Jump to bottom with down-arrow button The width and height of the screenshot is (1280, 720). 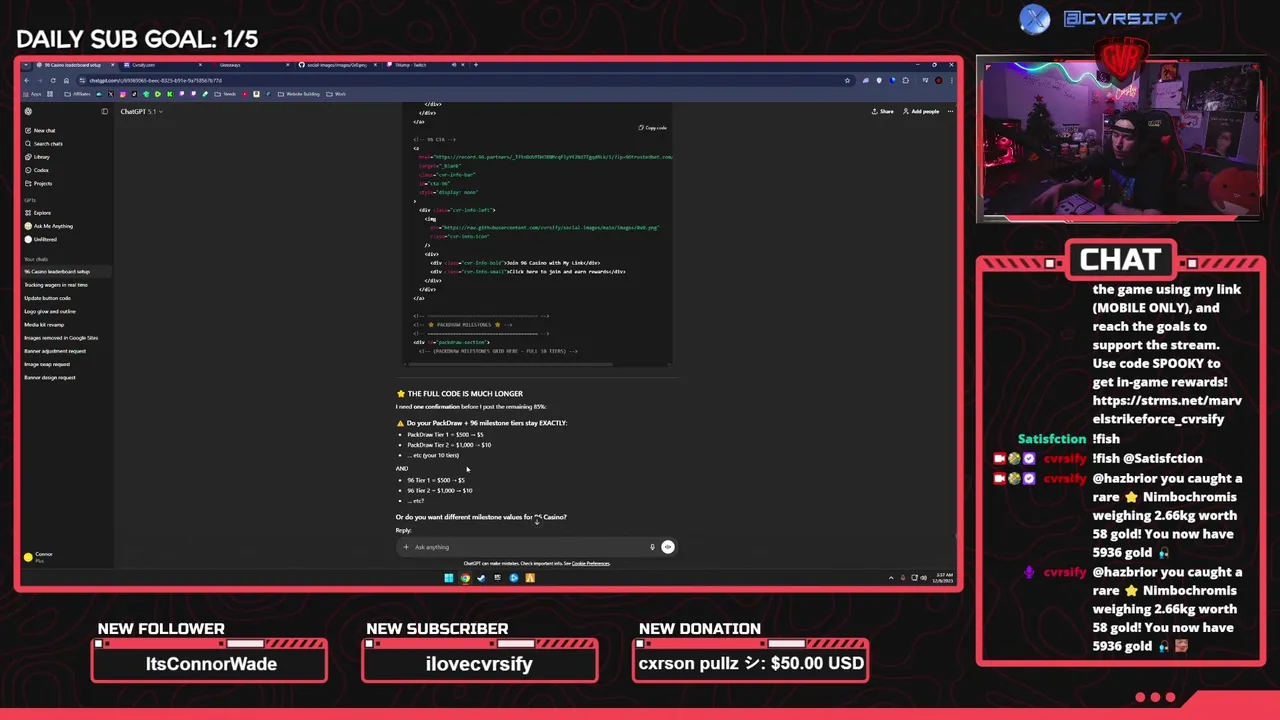537,521
